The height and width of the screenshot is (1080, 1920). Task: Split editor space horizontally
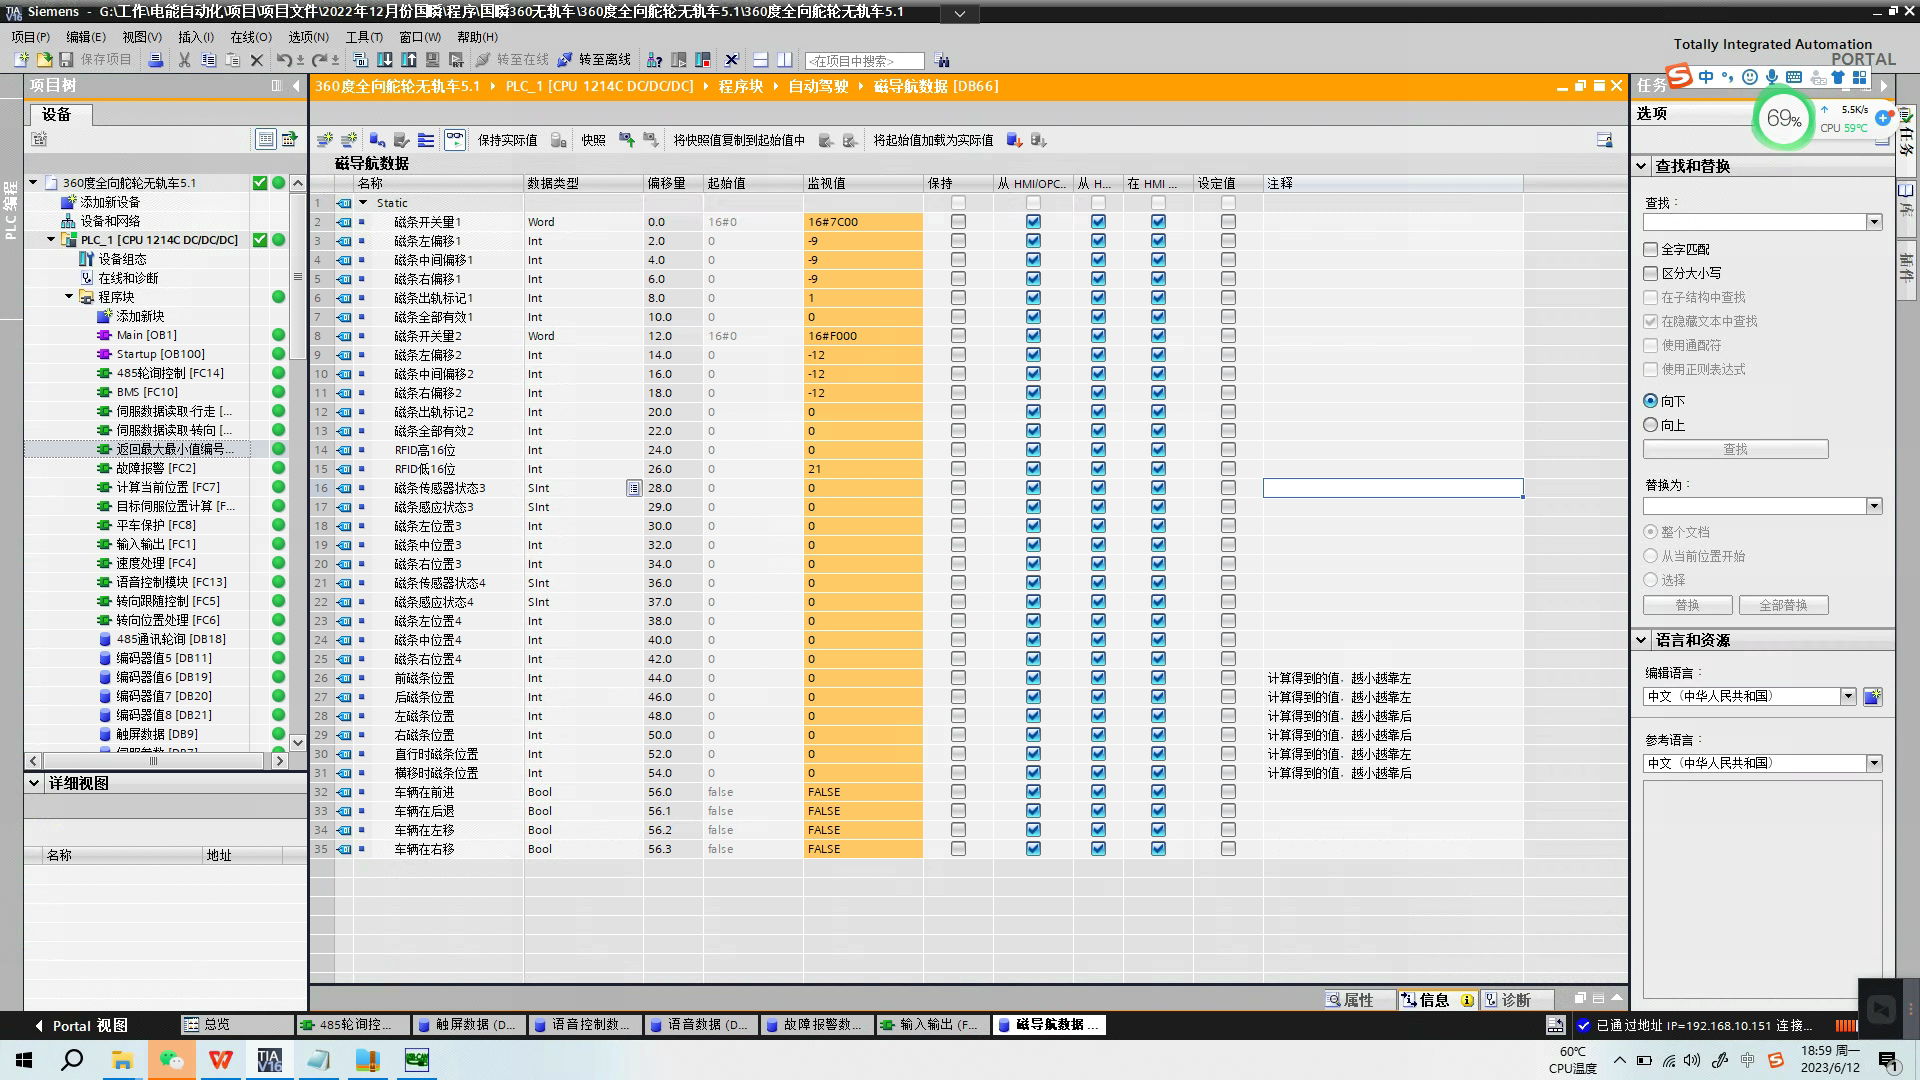[x=761, y=60]
